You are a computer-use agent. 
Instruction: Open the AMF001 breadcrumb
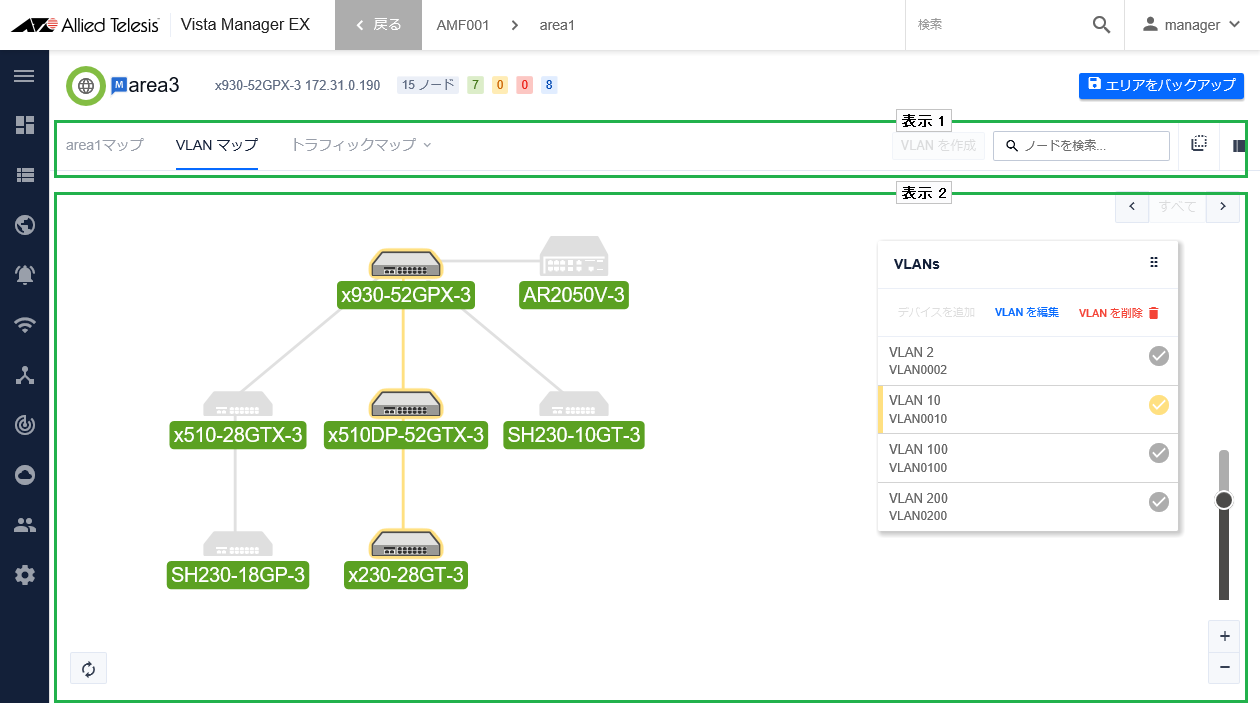click(x=463, y=25)
